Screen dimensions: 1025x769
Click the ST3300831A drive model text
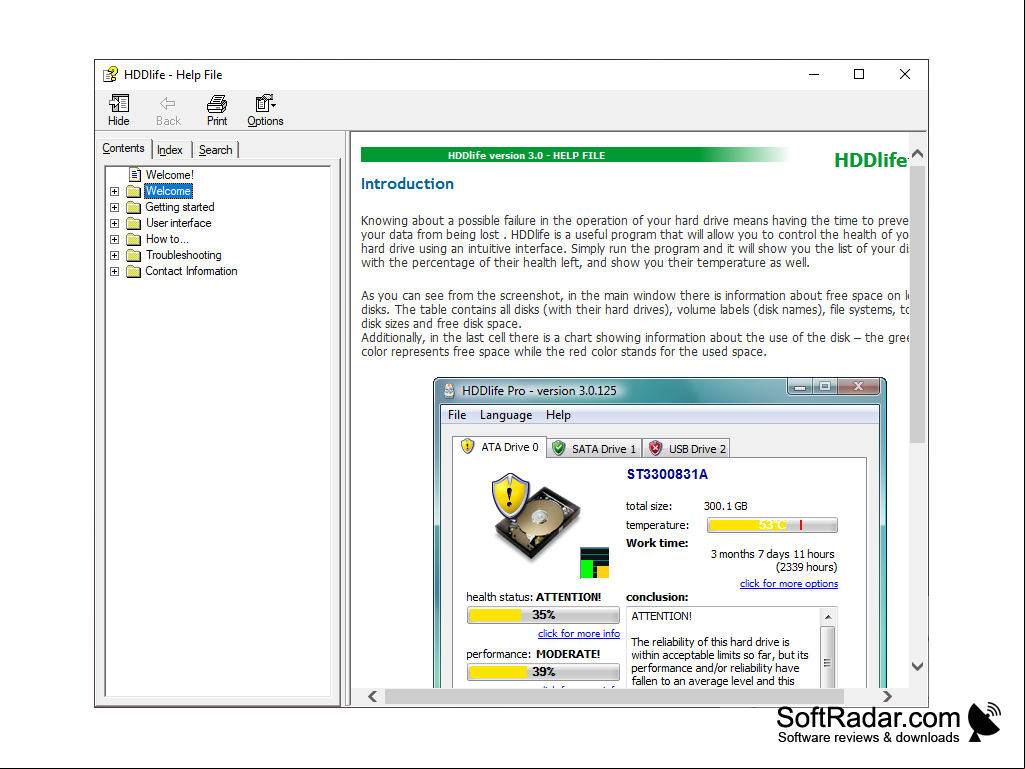pos(667,474)
